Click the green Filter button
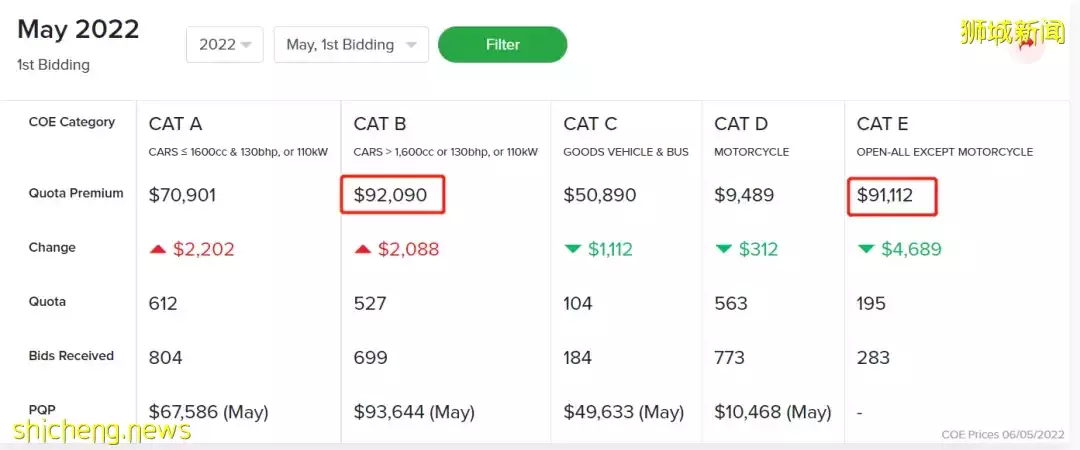Image resolution: width=1080 pixels, height=450 pixels. pos(503,45)
